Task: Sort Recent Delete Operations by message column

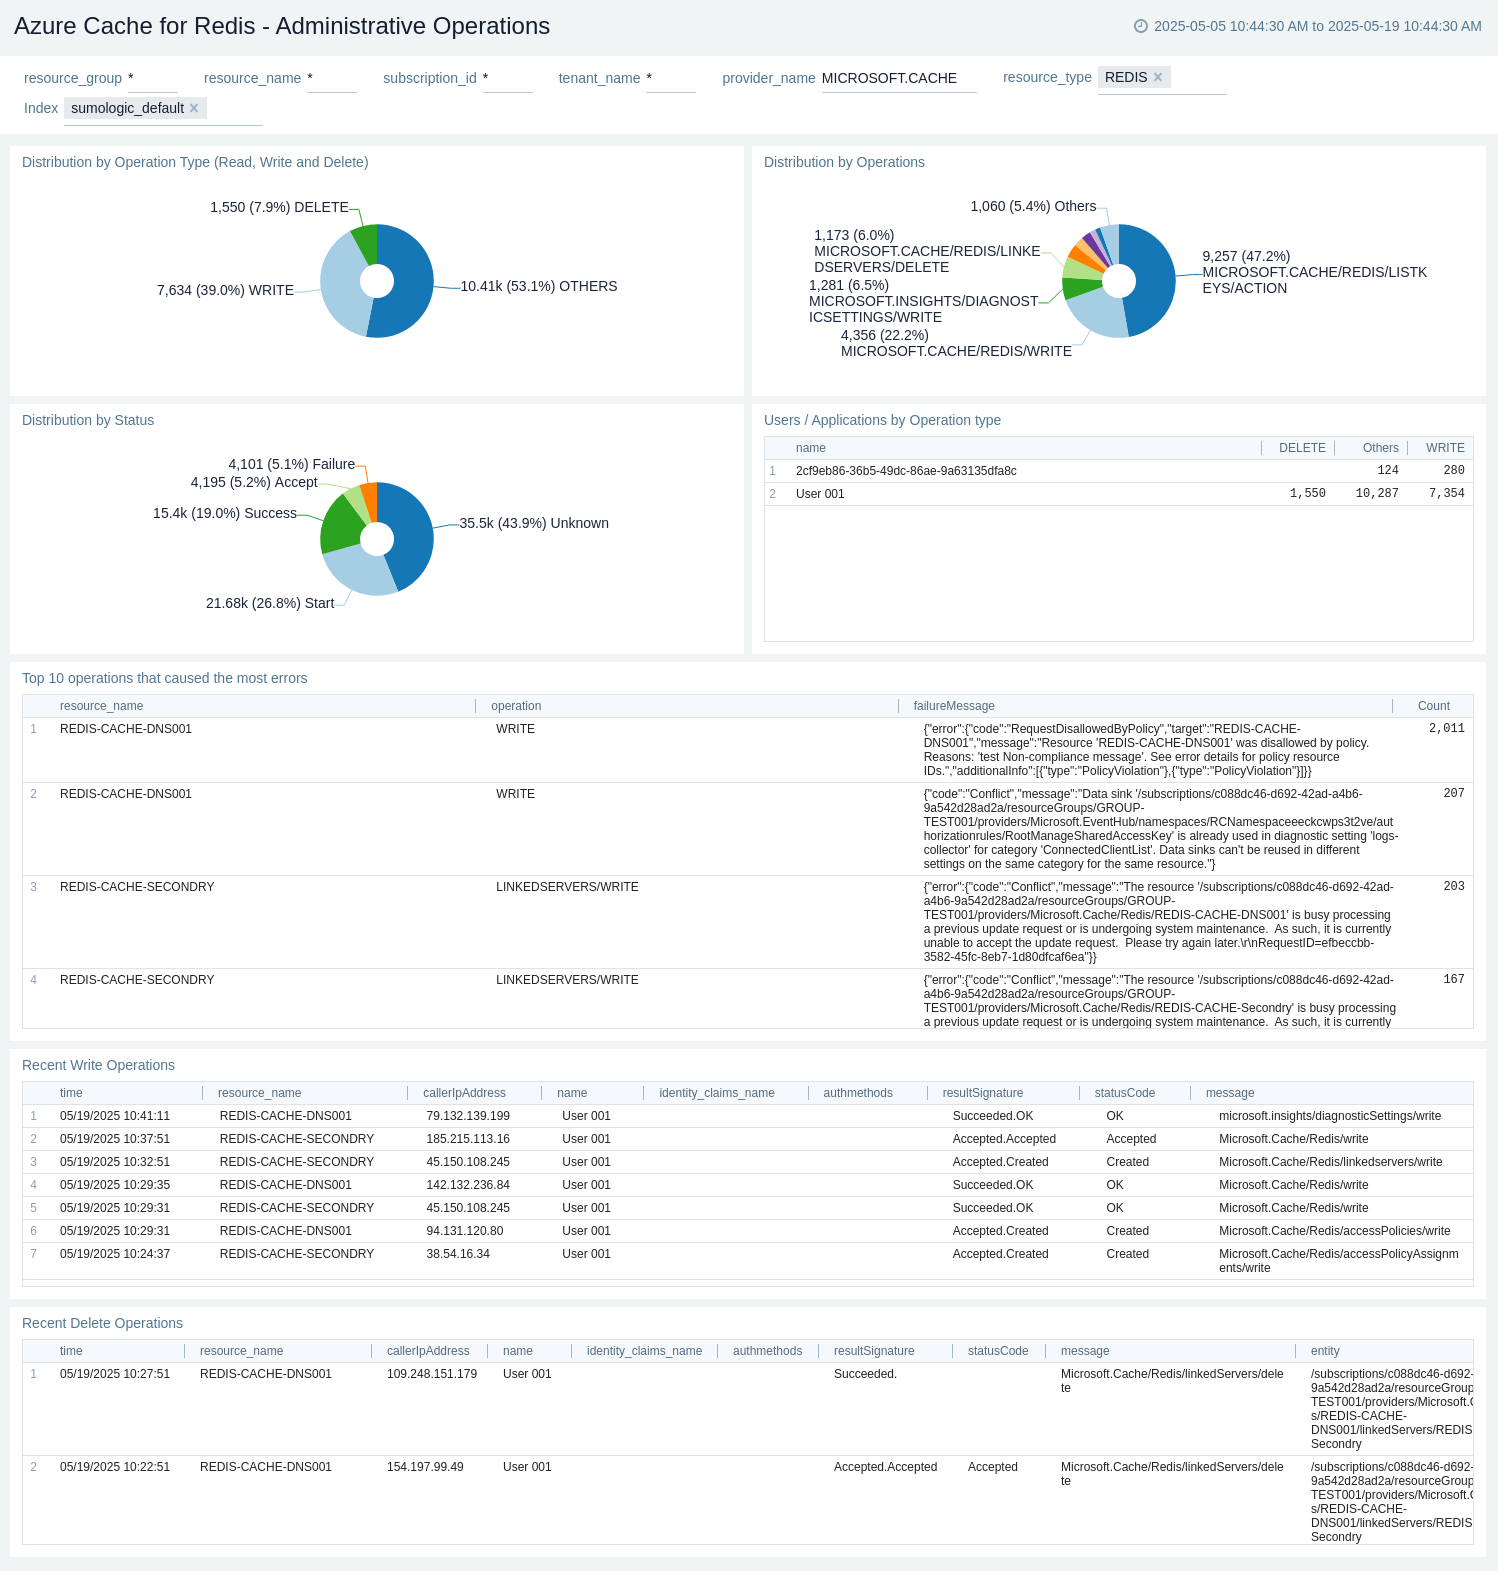Action: 1085,1351
